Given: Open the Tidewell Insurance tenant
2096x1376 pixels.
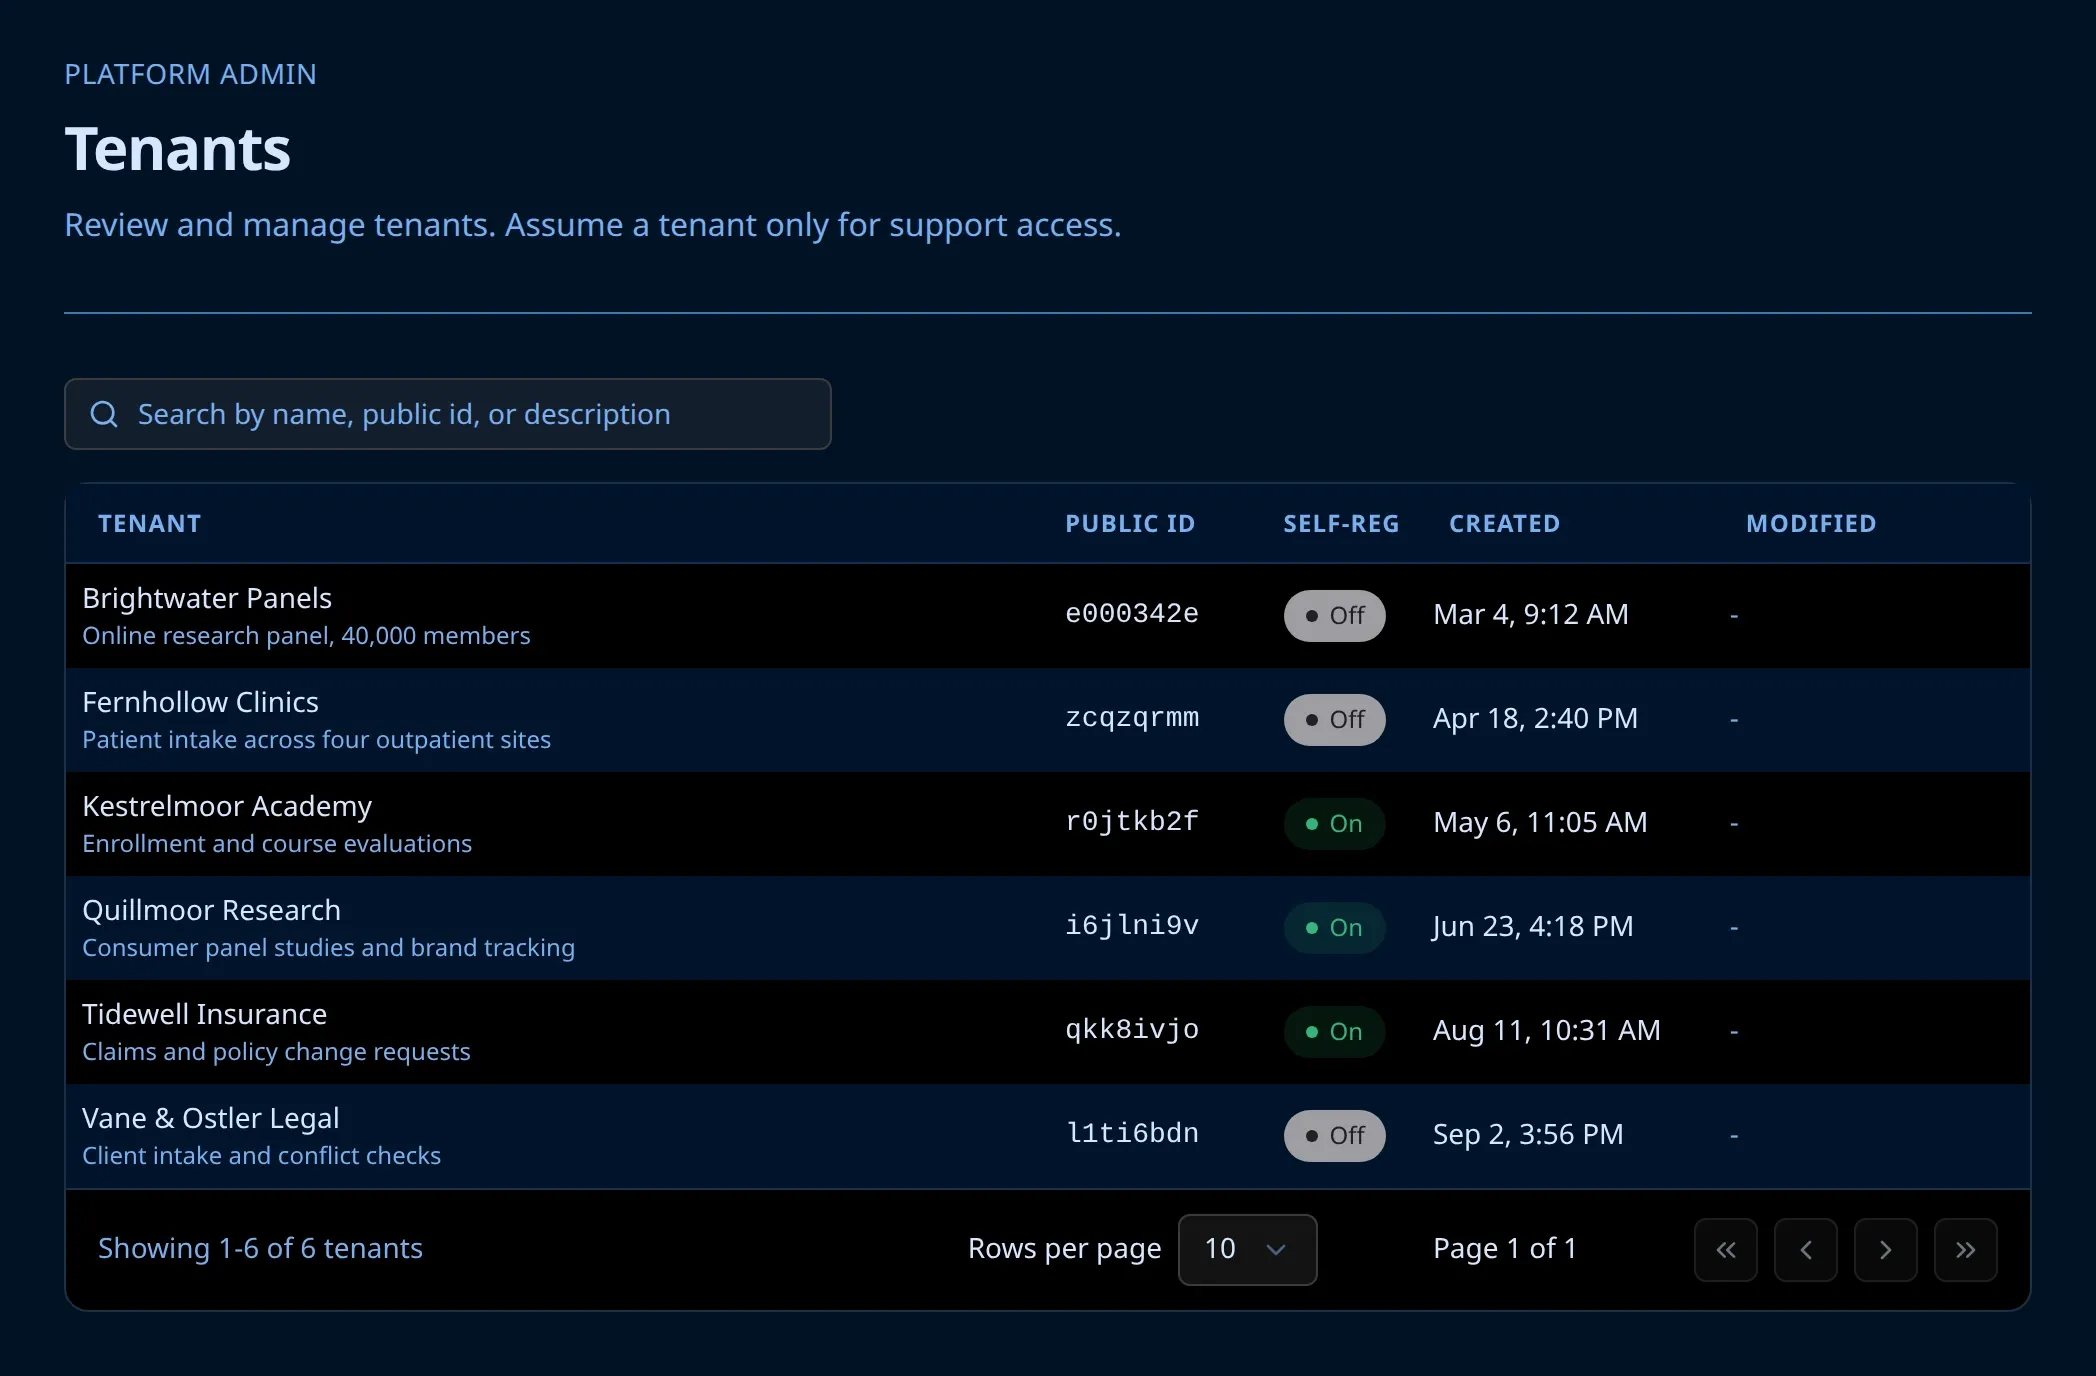Looking at the screenshot, I should [204, 1014].
